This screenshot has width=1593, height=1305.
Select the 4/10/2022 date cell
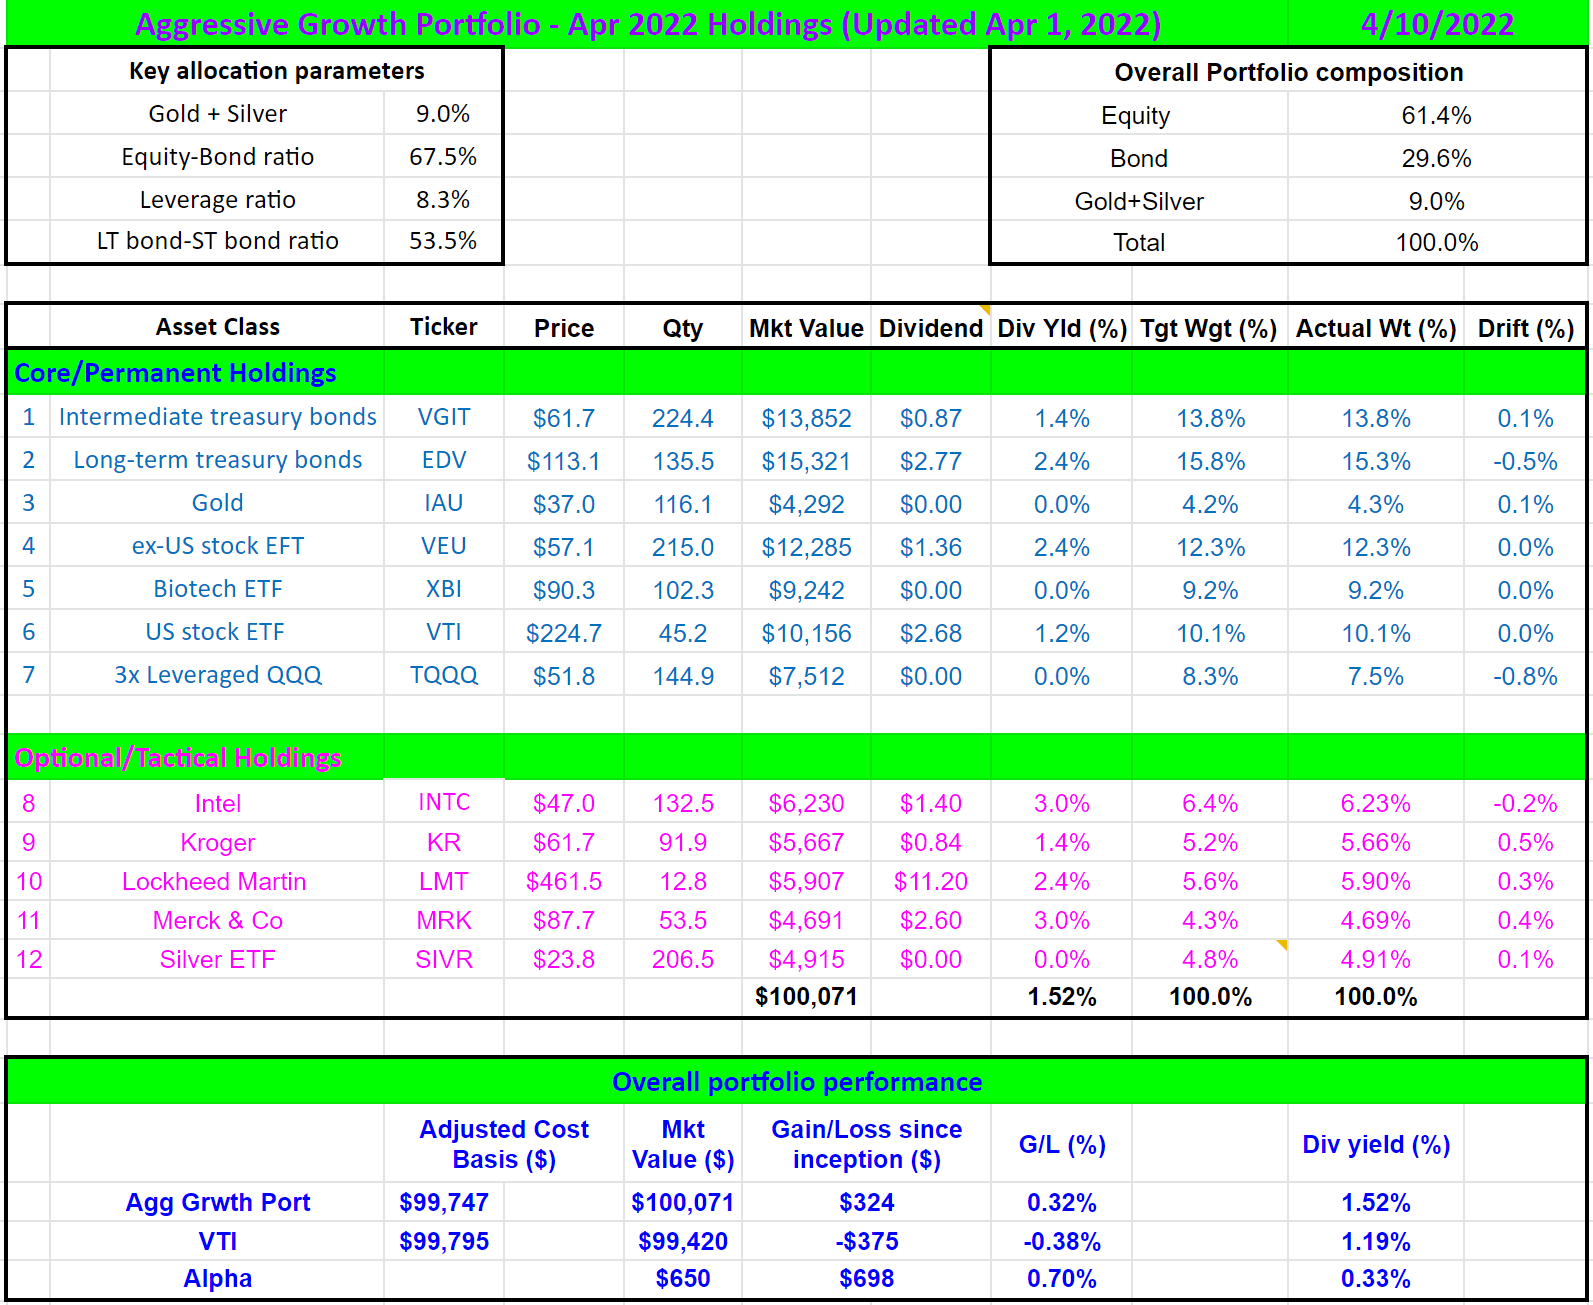point(1437,24)
